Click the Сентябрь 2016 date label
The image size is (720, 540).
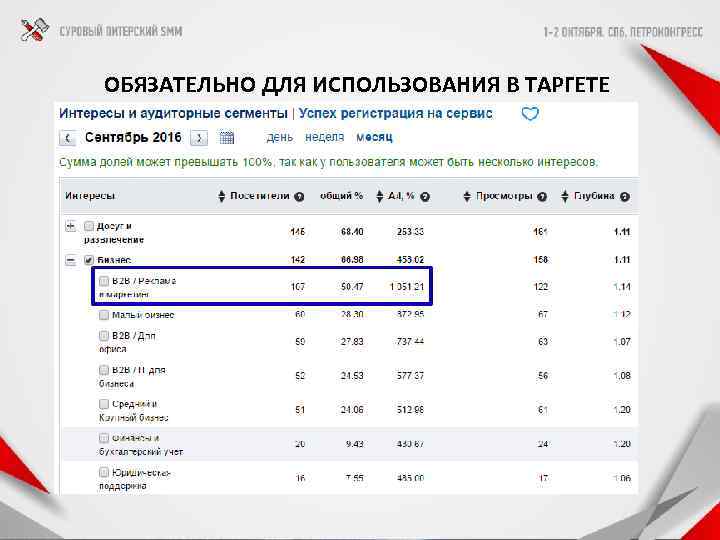point(133,137)
